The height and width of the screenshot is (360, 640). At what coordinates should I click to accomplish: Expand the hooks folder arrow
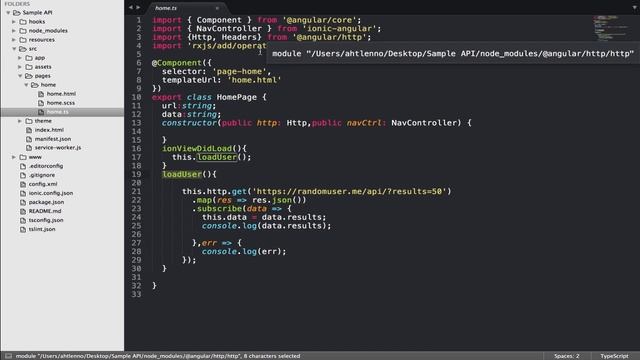click(14, 22)
